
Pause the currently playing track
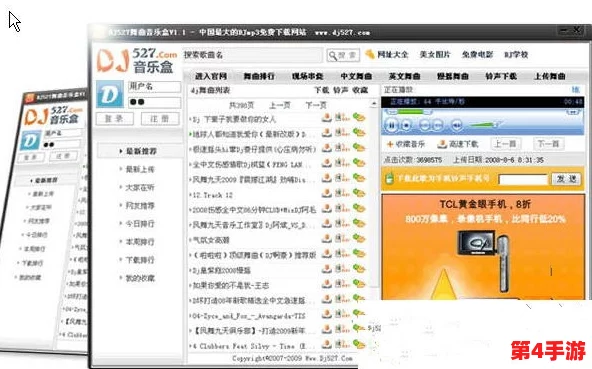tap(392, 125)
